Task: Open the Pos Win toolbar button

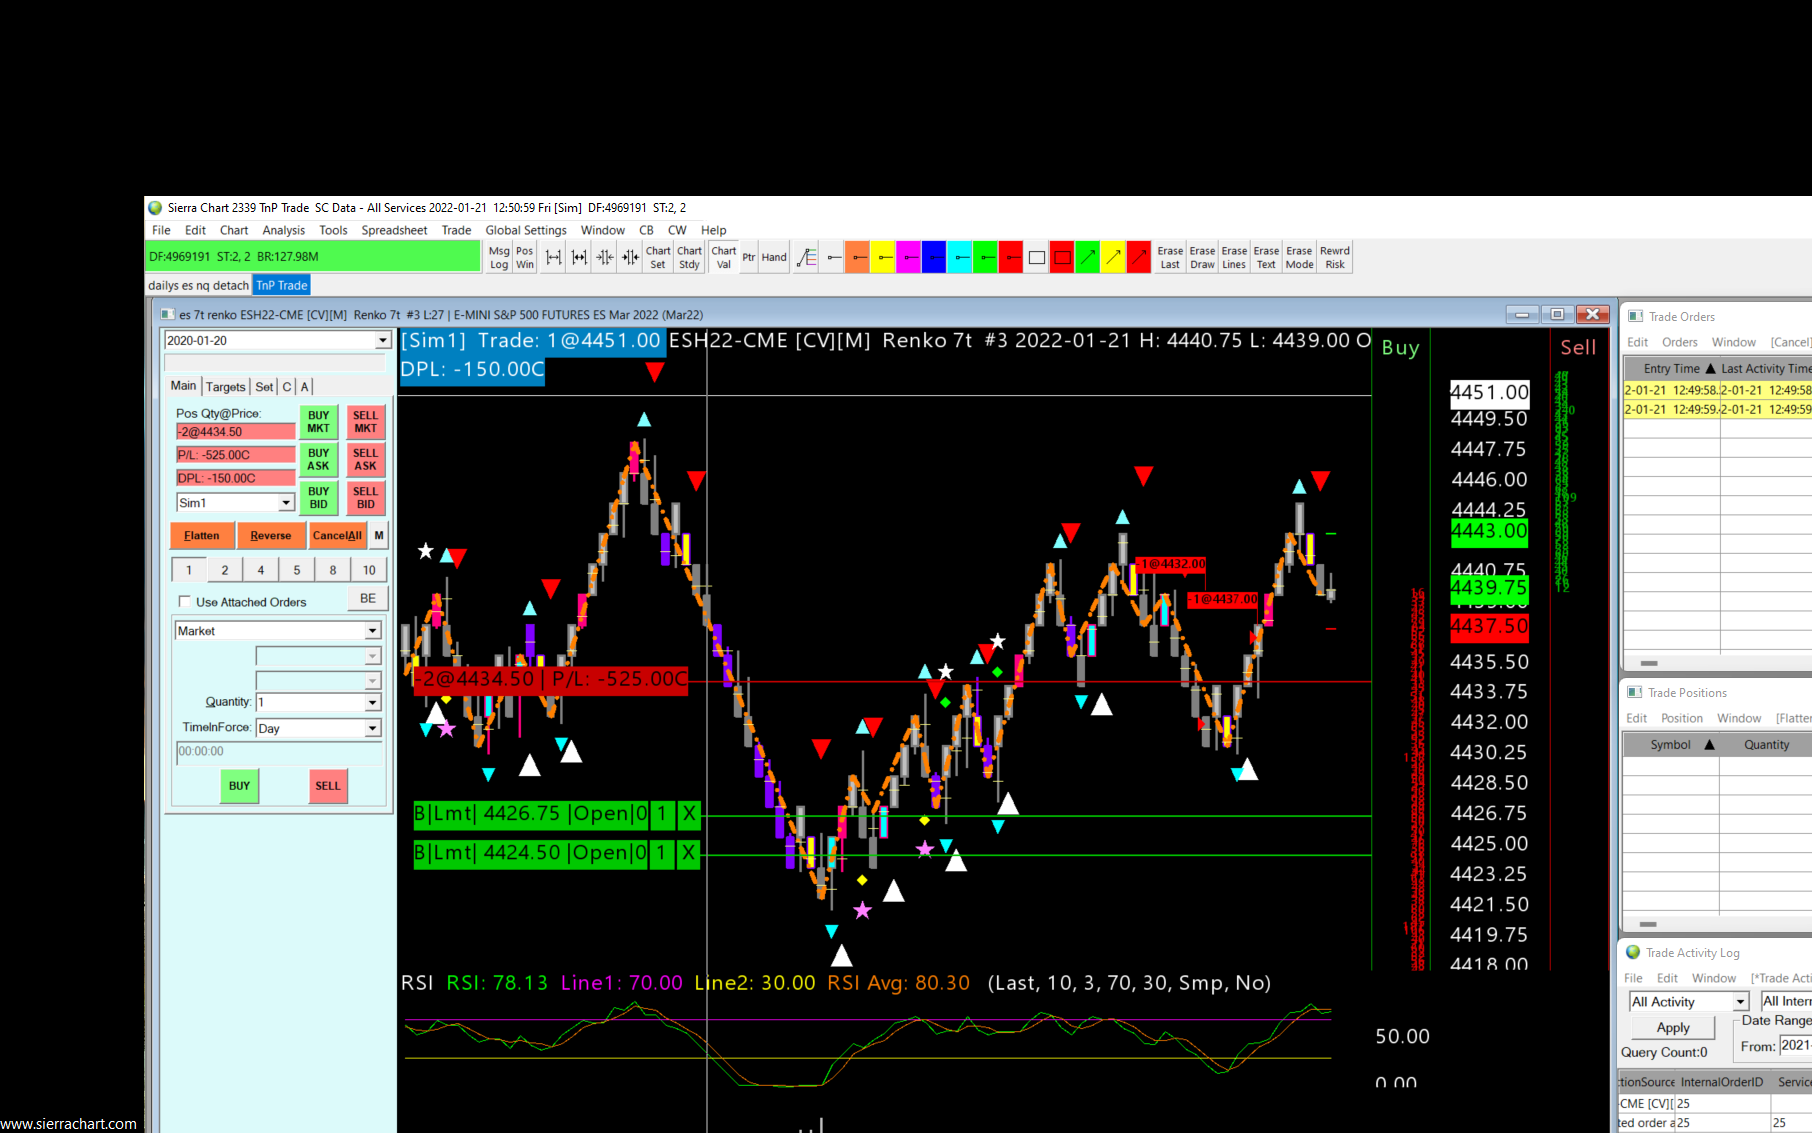Action: (x=525, y=257)
